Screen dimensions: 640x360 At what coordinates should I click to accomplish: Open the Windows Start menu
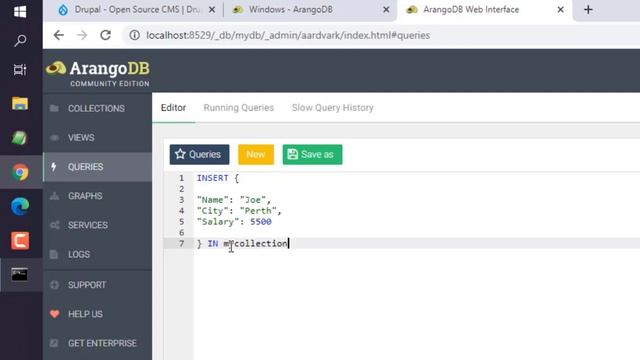20,11
